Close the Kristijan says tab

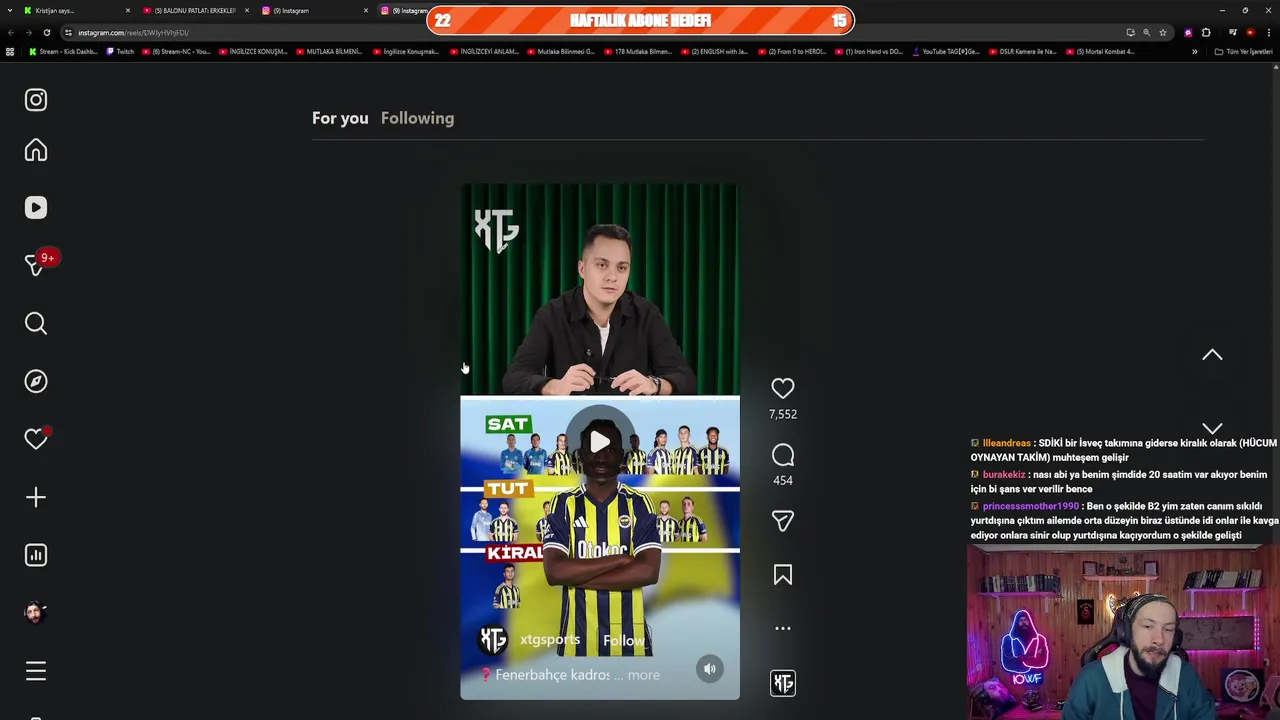[x=127, y=10]
